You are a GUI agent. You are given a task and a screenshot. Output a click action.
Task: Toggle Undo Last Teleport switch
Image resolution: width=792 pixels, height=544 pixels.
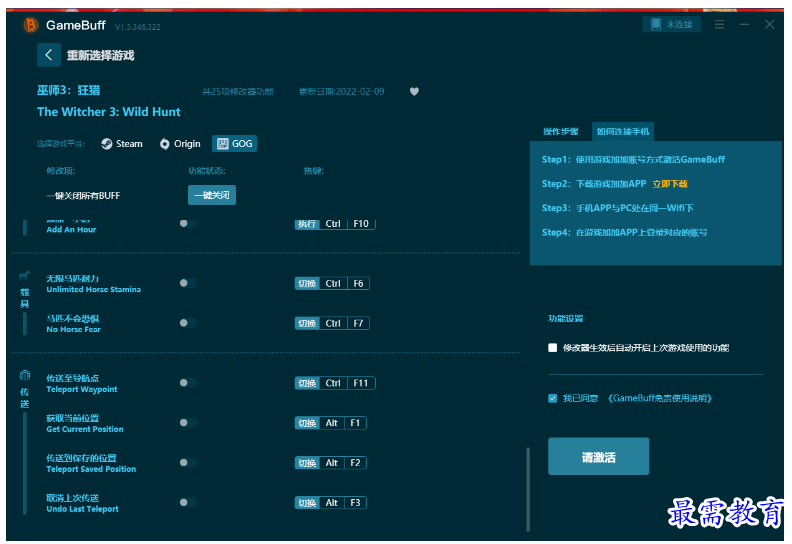tap(188, 503)
